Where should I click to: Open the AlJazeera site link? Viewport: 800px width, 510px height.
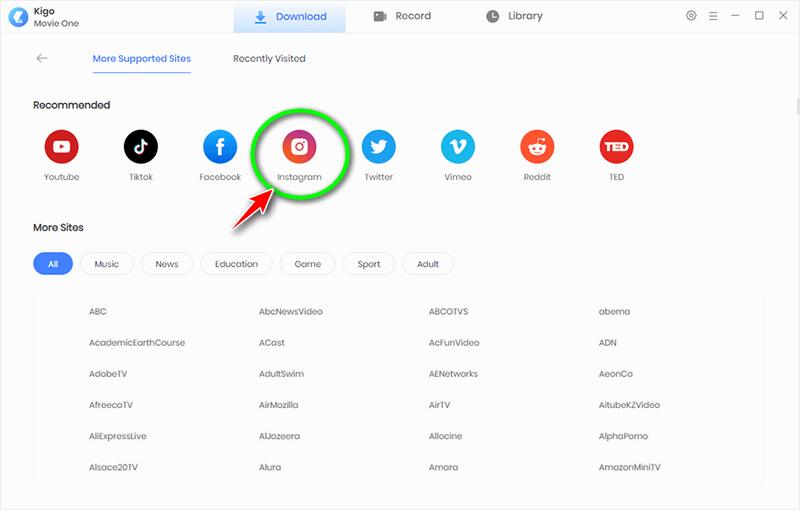pos(280,436)
